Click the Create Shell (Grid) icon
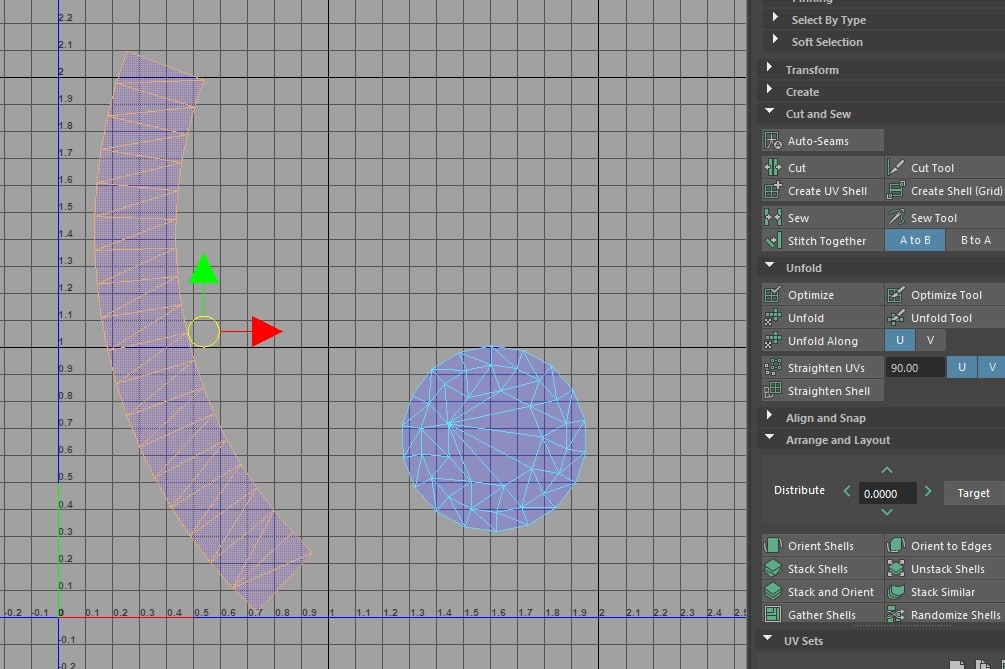Image resolution: width=1005 pixels, height=669 pixels. [895, 190]
